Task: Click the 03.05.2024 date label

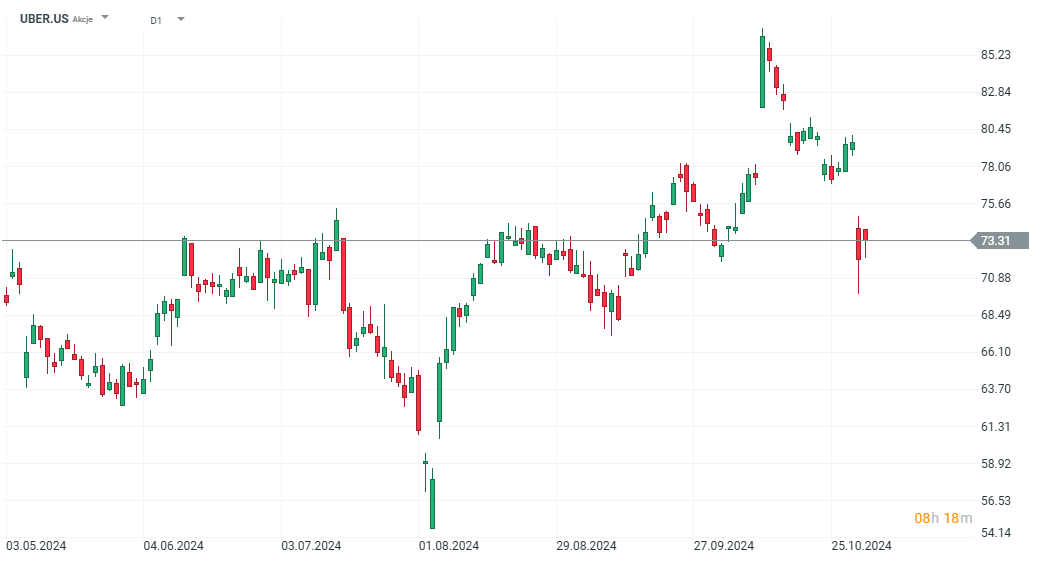Action: coord(37,546)
